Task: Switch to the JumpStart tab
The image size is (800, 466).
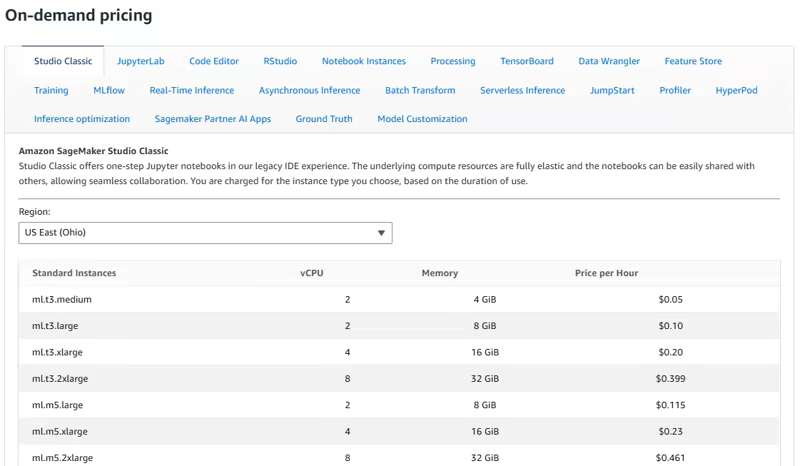Action: (612, 90)
